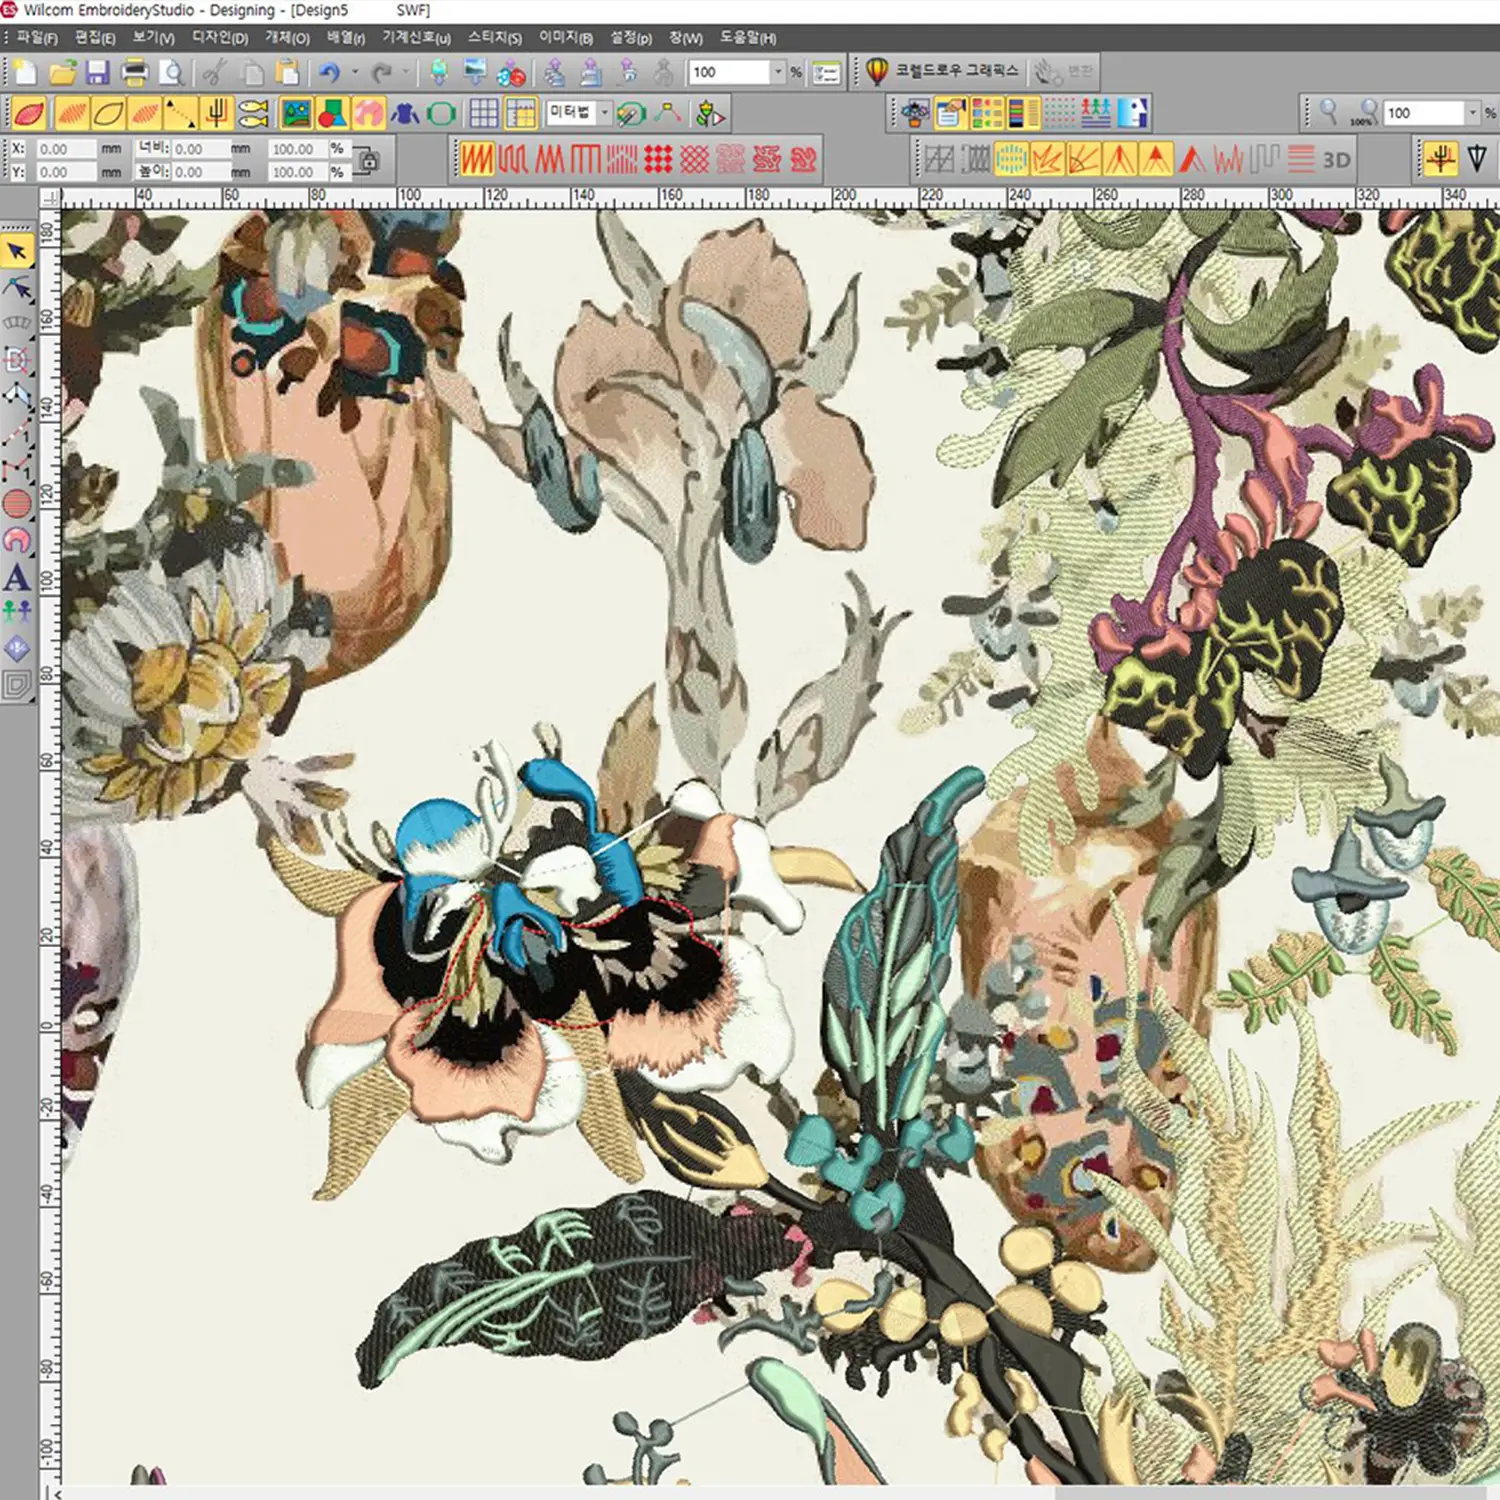Image resolution: width=1500 pixels, height=1500 pixels.
Task: Select the Circle digitizing tool in left toolbar
Action: coord(17,504)
